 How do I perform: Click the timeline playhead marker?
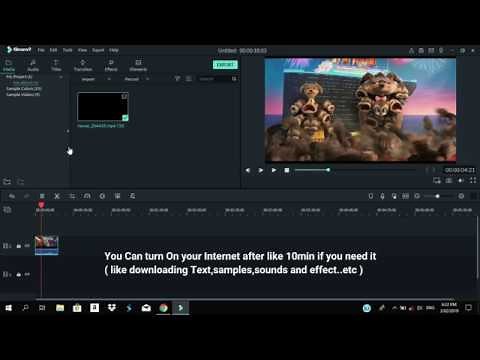(x=41, y=204)
